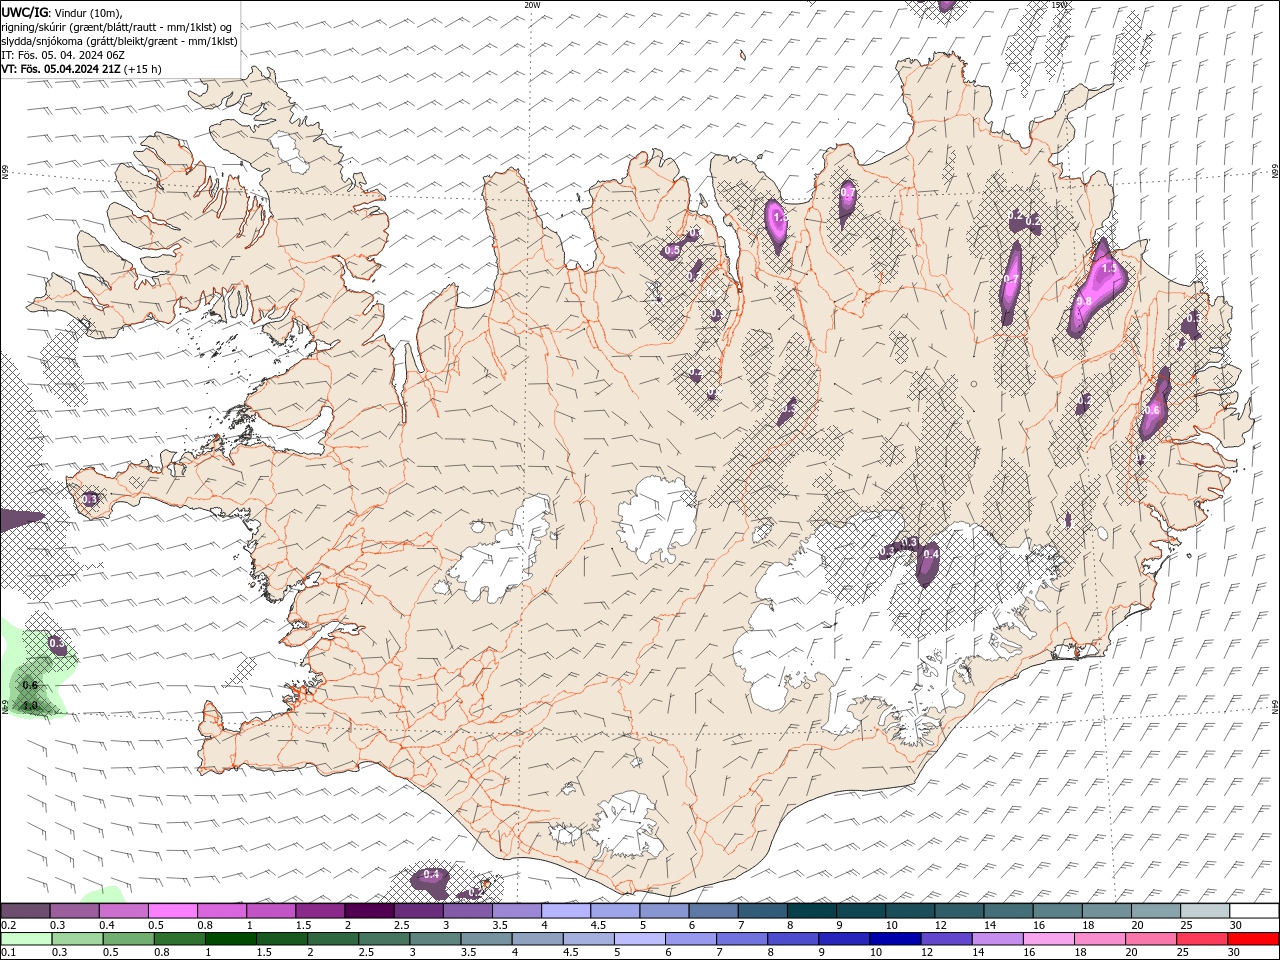Screen dimensions: 1280x960
Task: Click the slate blue 6 snow legend swatch
Action: coord(713,911)
